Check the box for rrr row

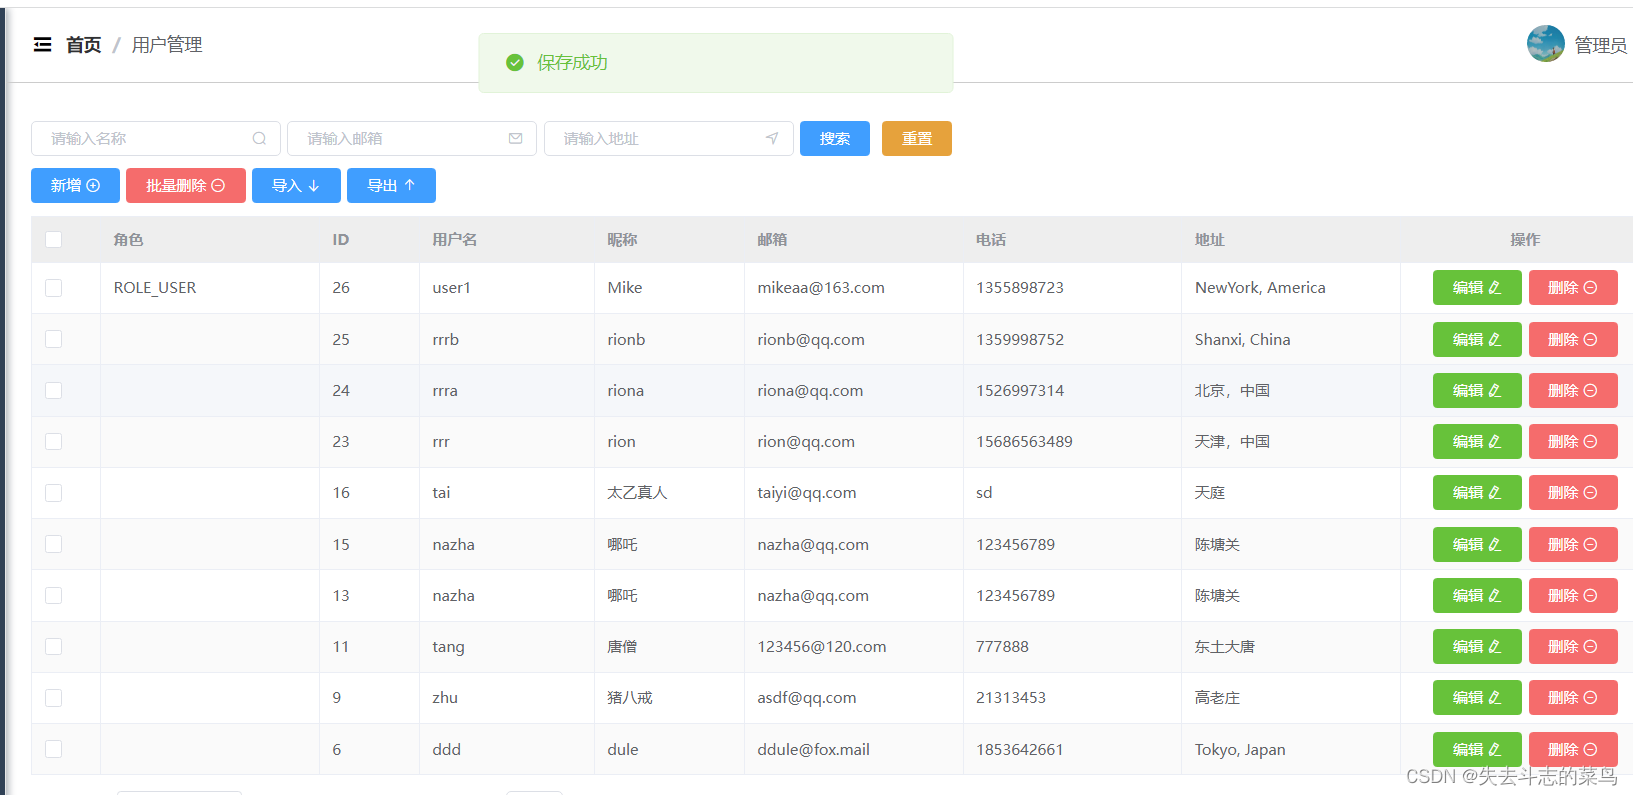54,442
